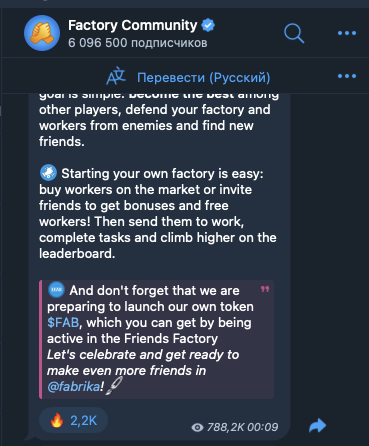Viewport: 369px width, 446px height.
Task: Click the eye views icon
Action: tap(197, 427)
